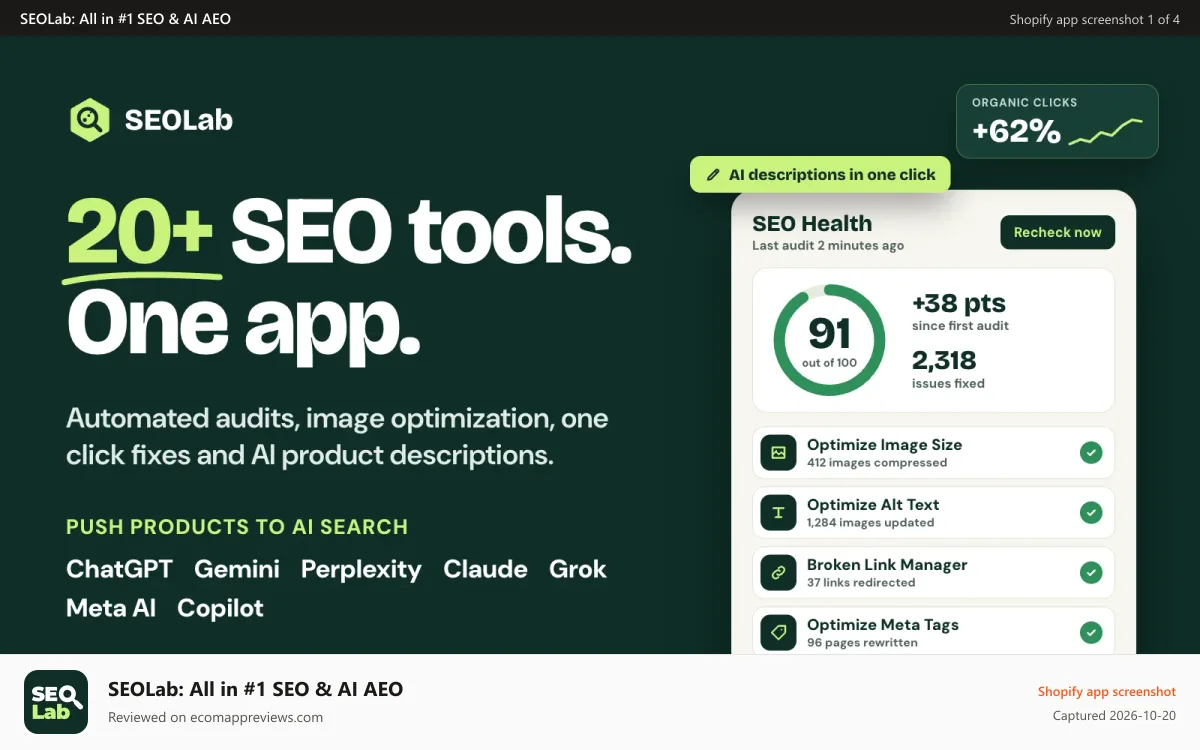This screenshot has height=750, width=1200.
Task: Click 37 links redirected text
Action: coord(861,583)
